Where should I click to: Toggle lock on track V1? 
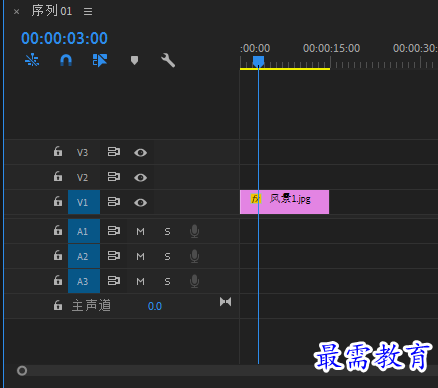tap(58, 201)
